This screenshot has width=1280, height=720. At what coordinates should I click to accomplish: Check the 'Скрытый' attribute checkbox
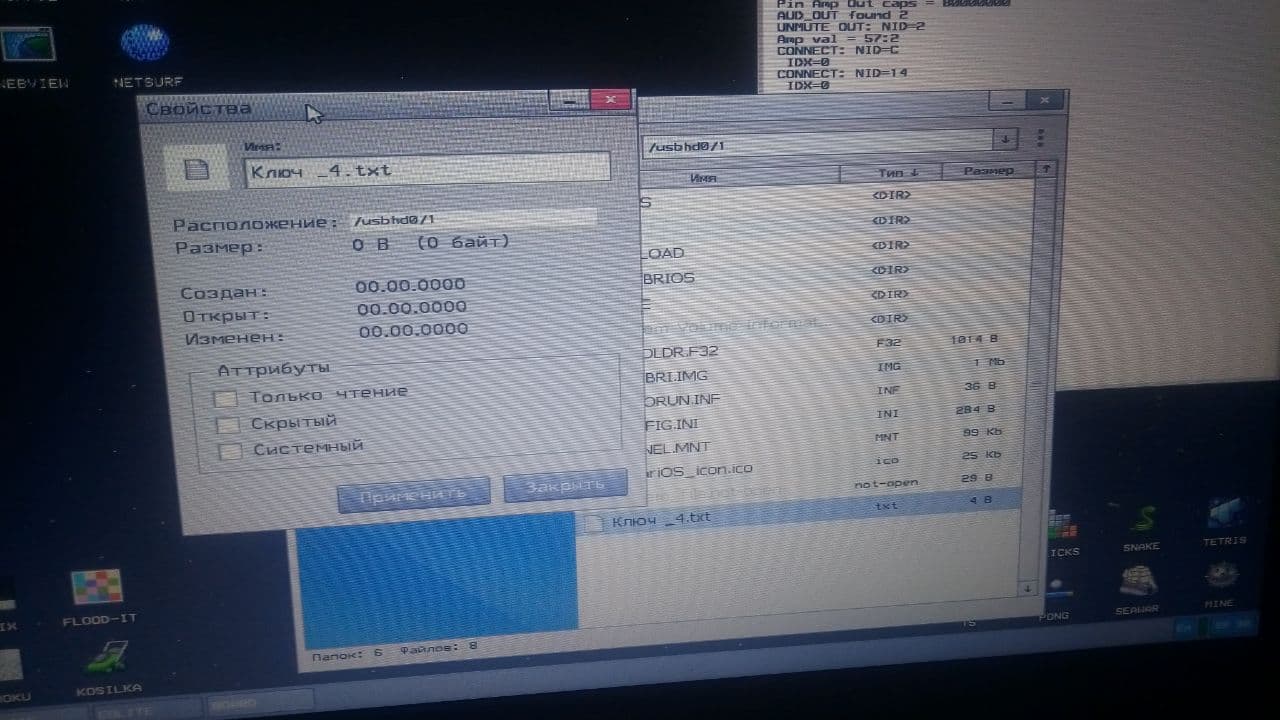228,425
